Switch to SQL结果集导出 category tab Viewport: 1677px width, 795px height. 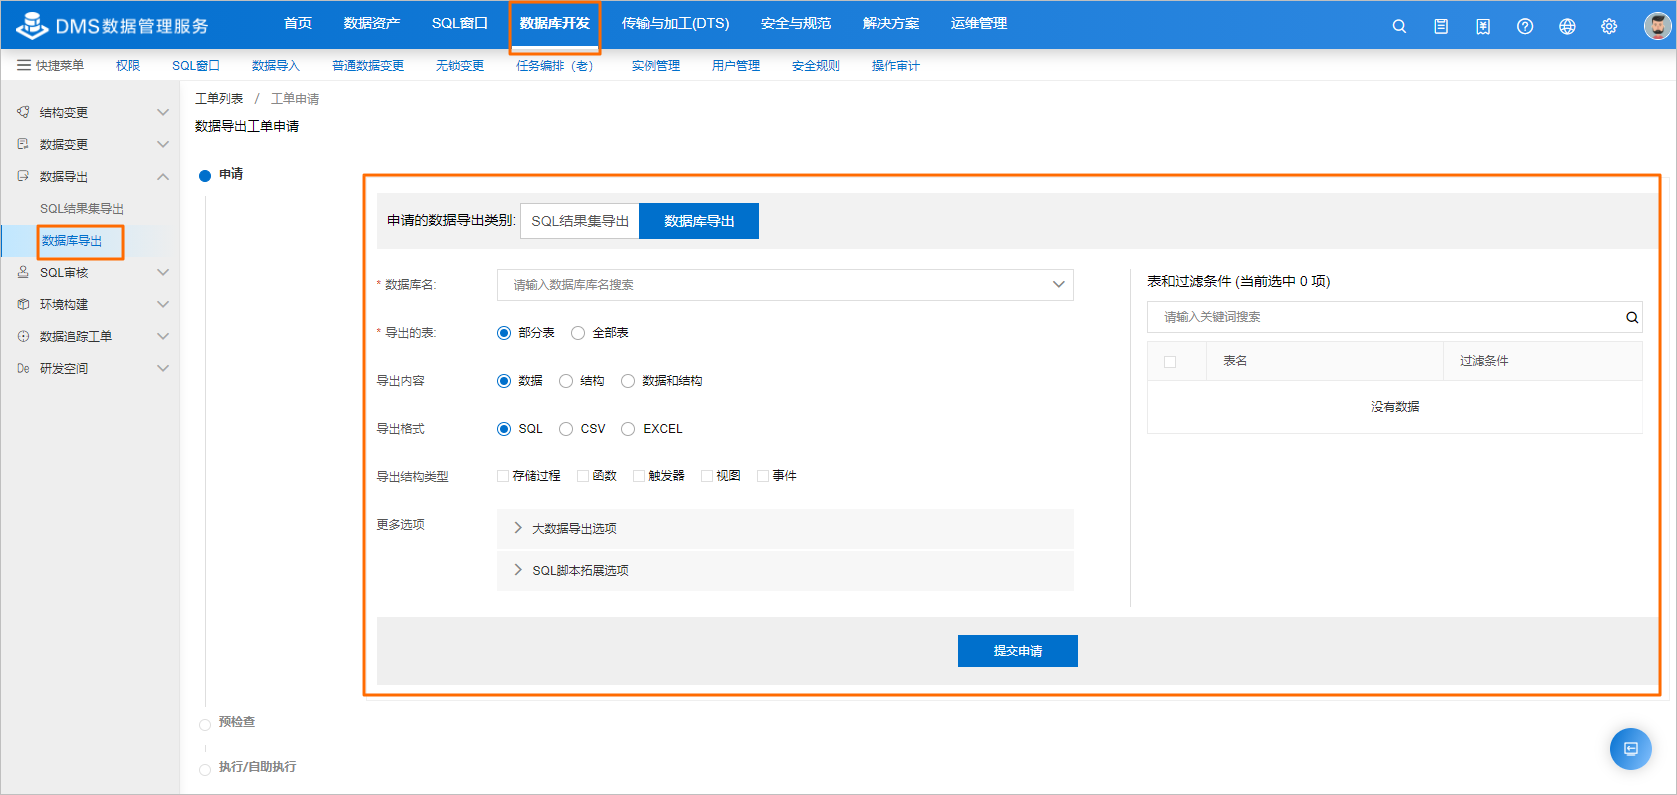pyautogui.click(x=580, y=221)
